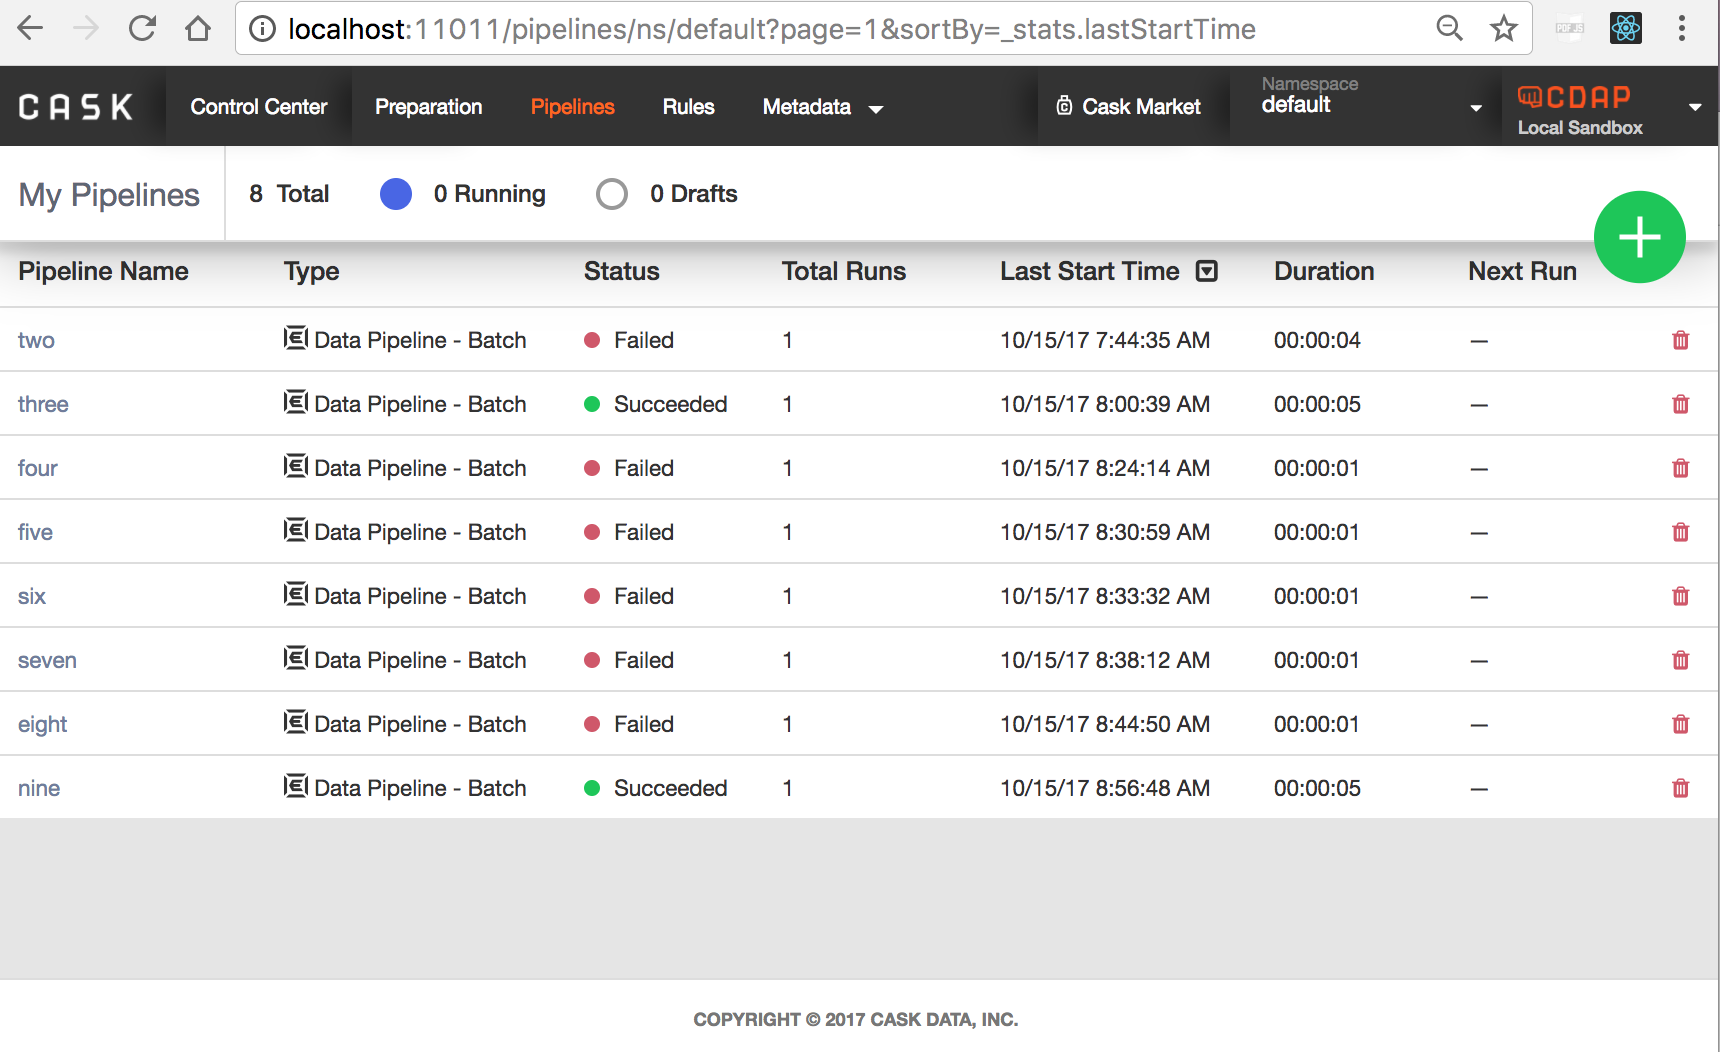This screenshot has width=1720, height=1052.
Task: Delete the pipeline named three
Action: (x=1680, y=404)
